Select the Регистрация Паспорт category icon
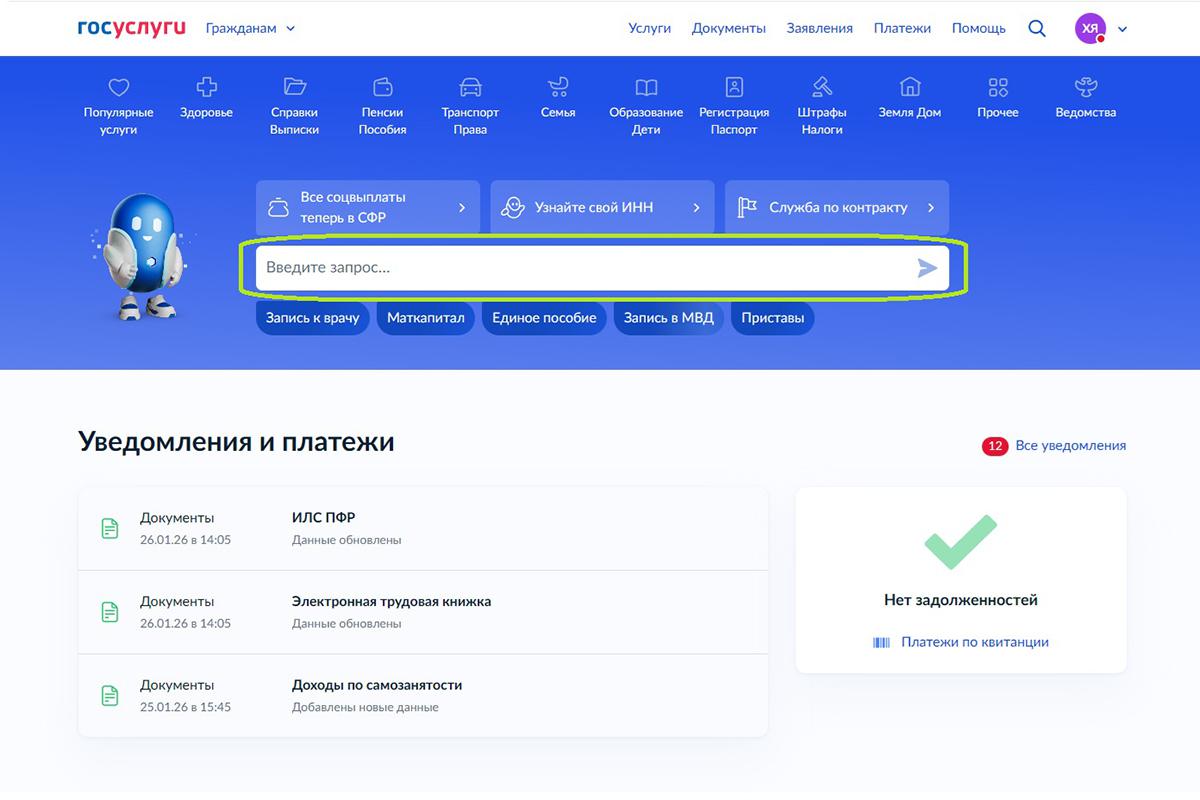This screenshot has width=1200, height=800. point(734,88)
